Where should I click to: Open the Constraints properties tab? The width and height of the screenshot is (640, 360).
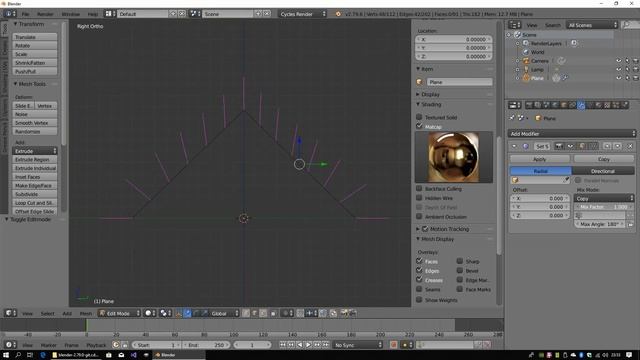tap(572, 105)
